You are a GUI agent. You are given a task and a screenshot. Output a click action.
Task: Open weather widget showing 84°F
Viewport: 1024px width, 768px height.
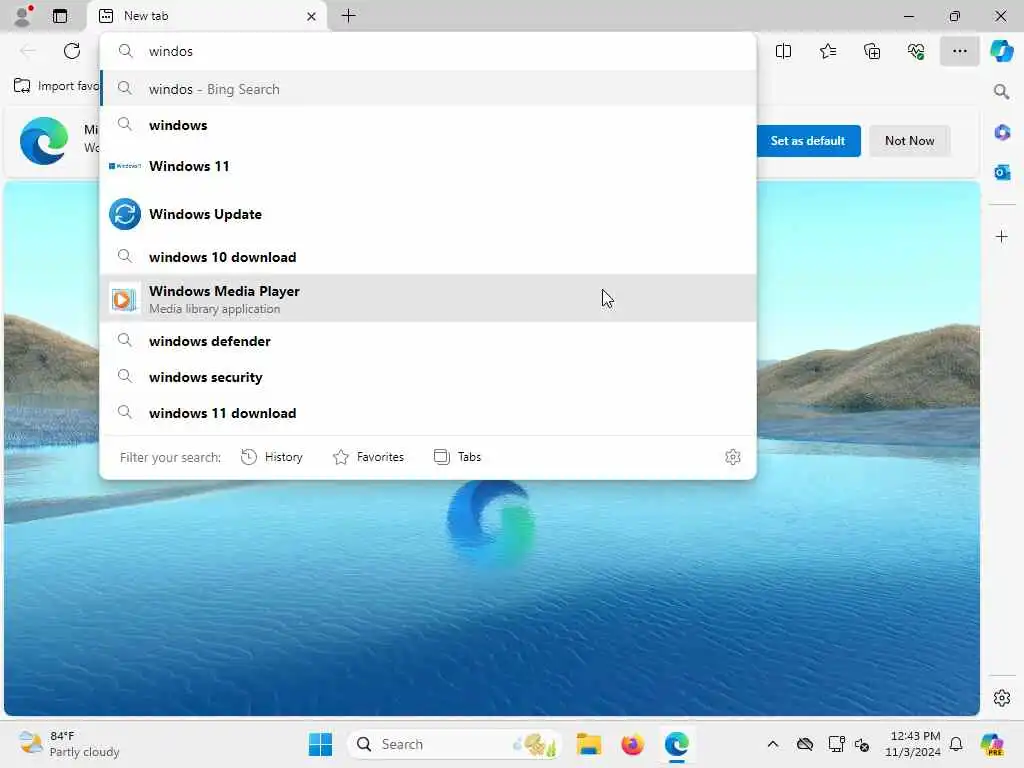click(69, 744)
